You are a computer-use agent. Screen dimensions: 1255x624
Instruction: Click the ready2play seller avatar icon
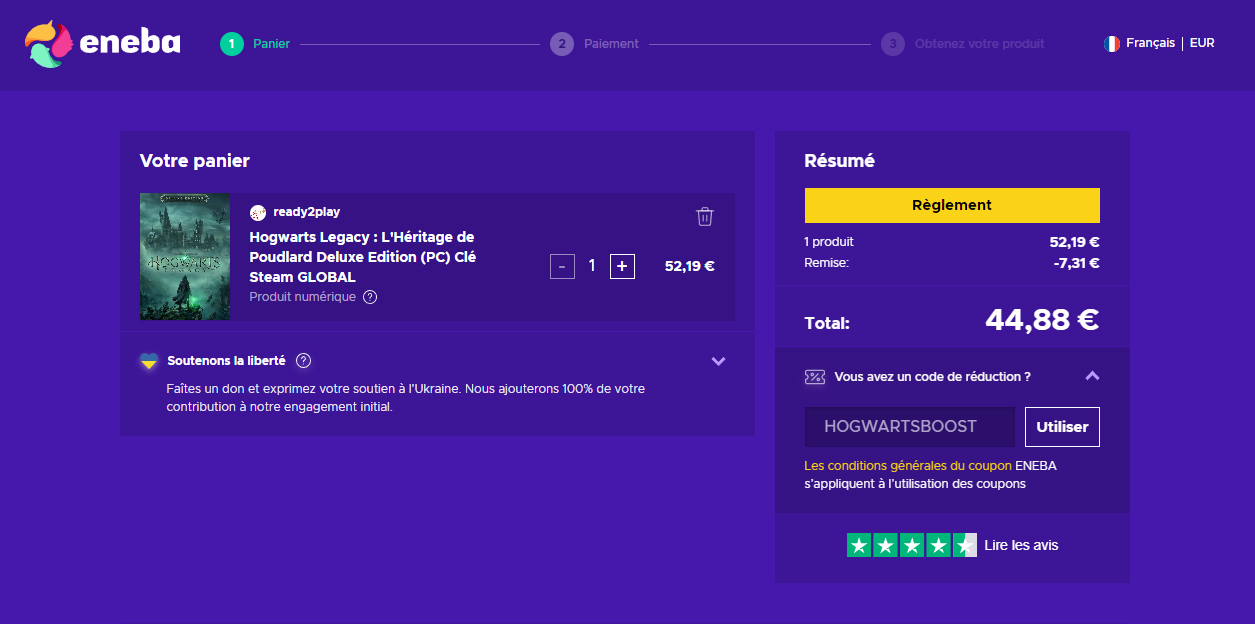click(258, 212)
